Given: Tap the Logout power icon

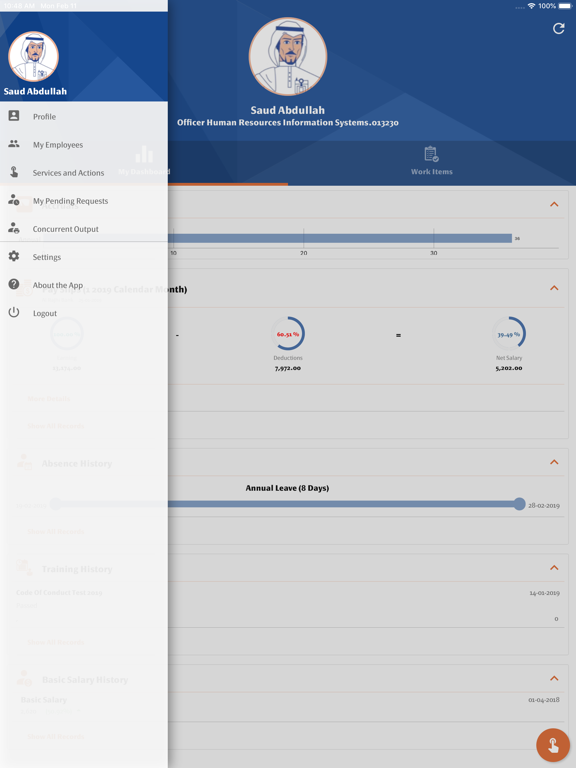Looking at the screenshot, I should (x=14, y=312).
